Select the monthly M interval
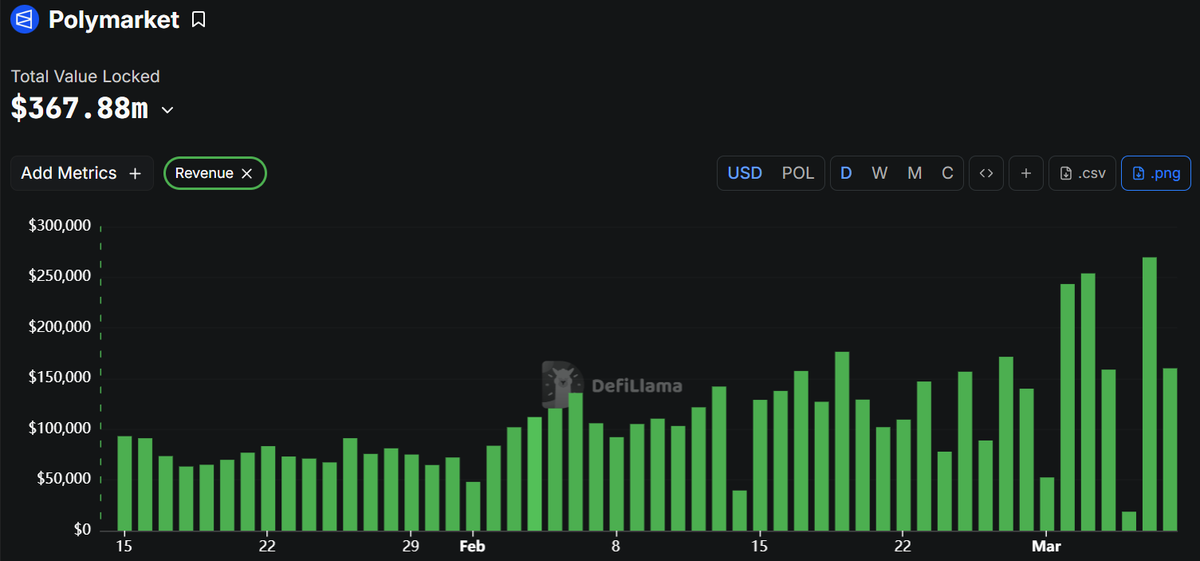Screen dimensions: 1200x561 (x=914, y=173)
